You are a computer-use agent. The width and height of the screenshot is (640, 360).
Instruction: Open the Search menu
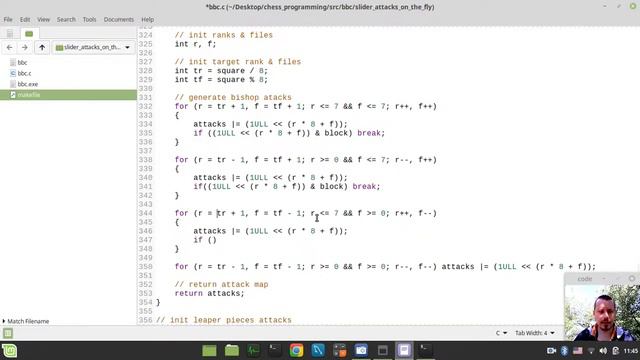pyautogui.click(x=66, y=20)
